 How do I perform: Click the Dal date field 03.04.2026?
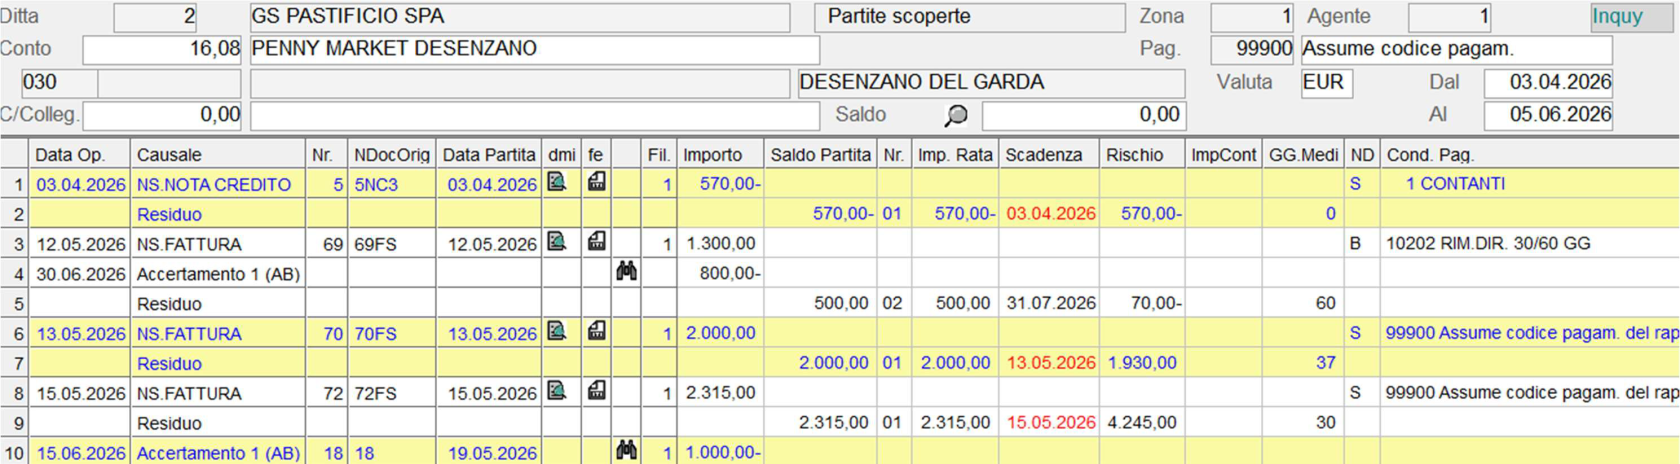1548,83
